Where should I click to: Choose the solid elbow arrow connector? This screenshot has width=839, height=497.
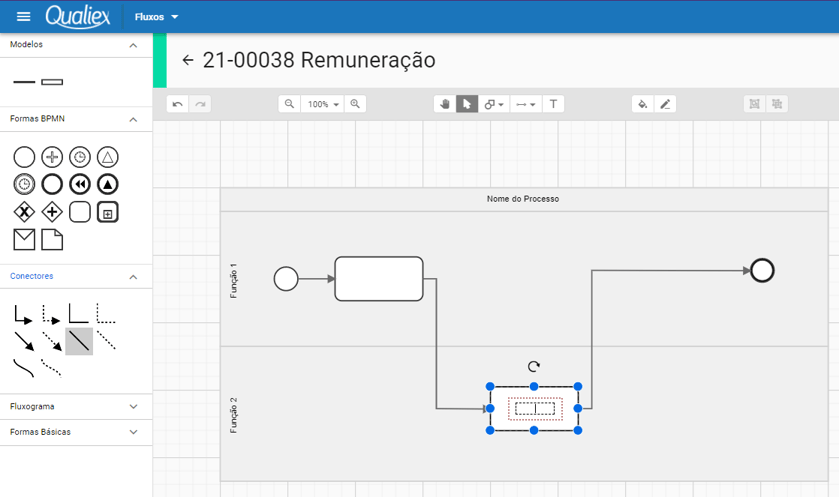pos(23,314)
